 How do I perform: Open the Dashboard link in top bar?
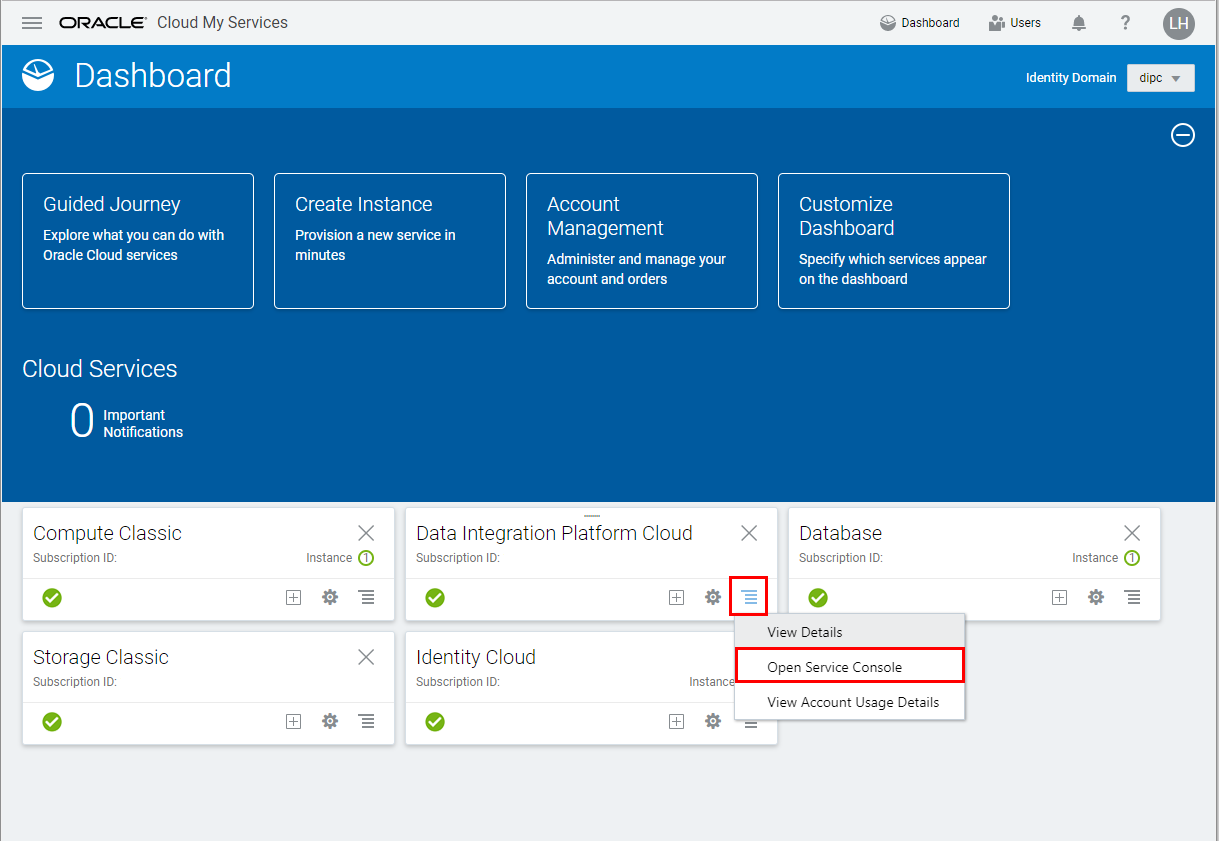pos(920,23)
